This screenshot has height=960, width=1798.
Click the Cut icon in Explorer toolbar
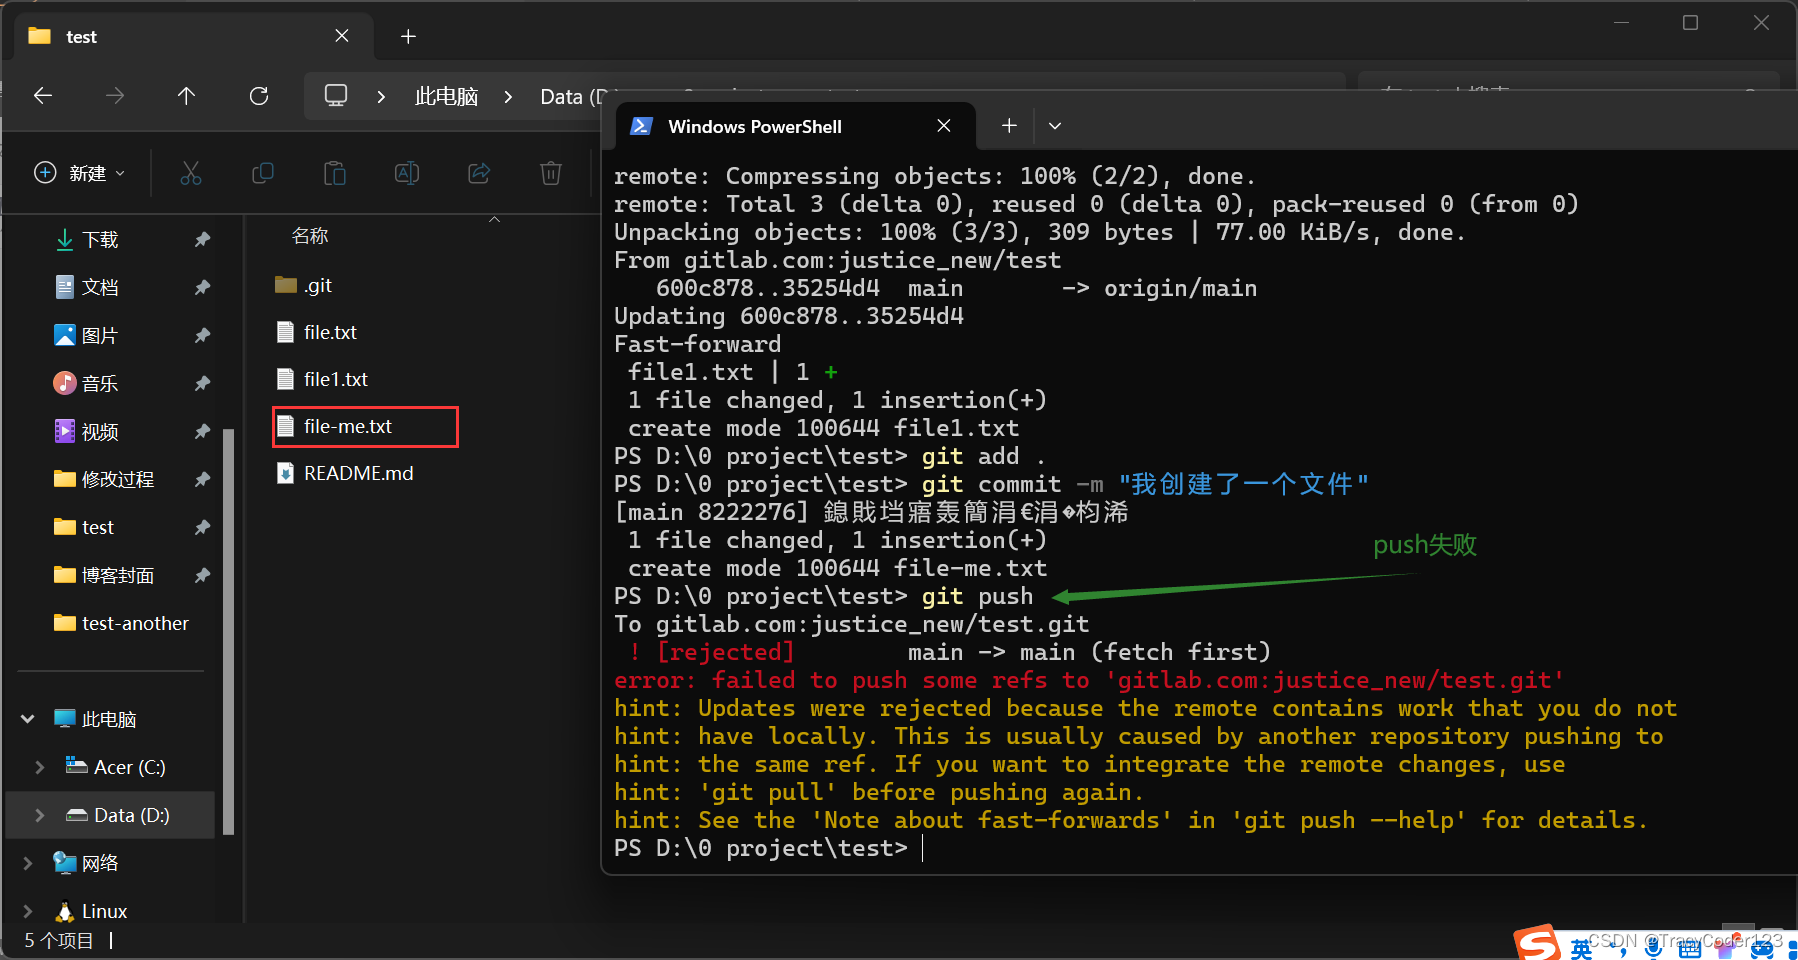(x=191, y=173)
